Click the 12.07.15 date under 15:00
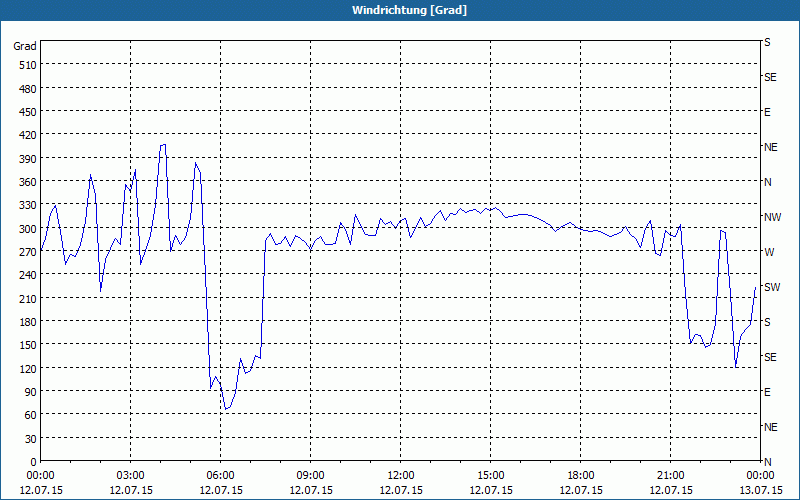800x500 pixels. pyautogui.click(x=490, y=490)
